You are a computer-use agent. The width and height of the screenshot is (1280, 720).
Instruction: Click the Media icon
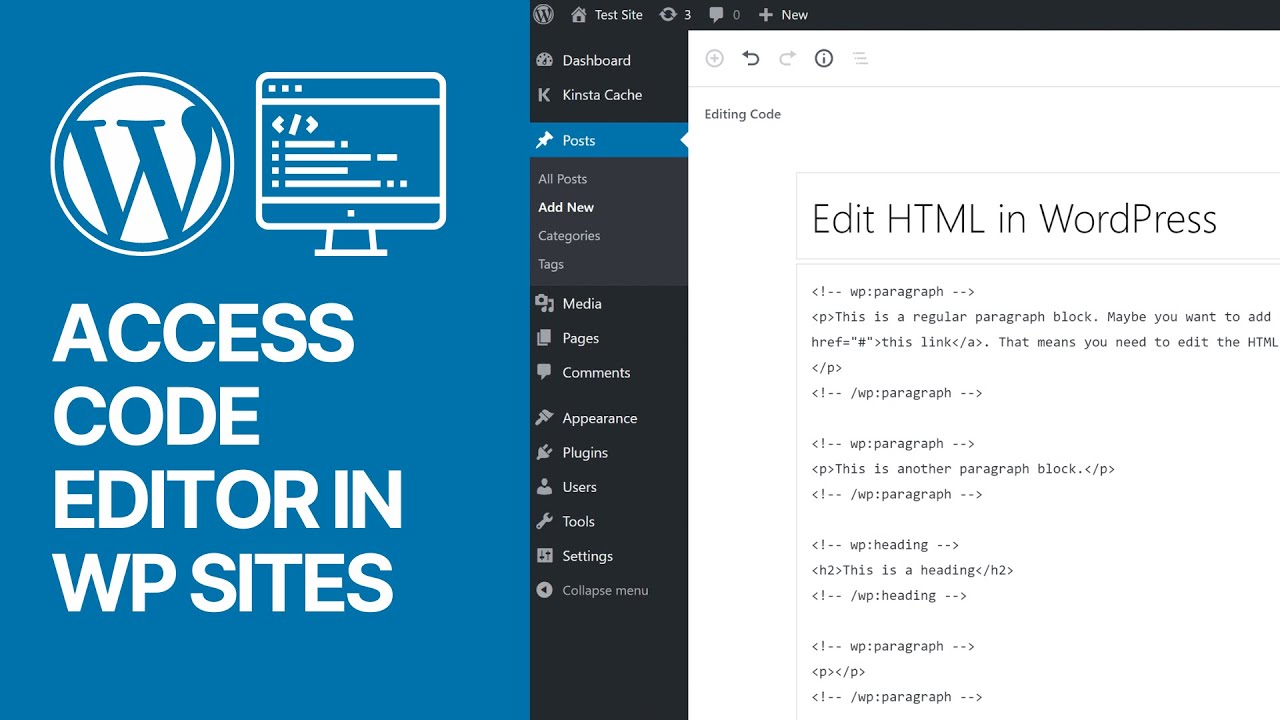pos(544,303)
